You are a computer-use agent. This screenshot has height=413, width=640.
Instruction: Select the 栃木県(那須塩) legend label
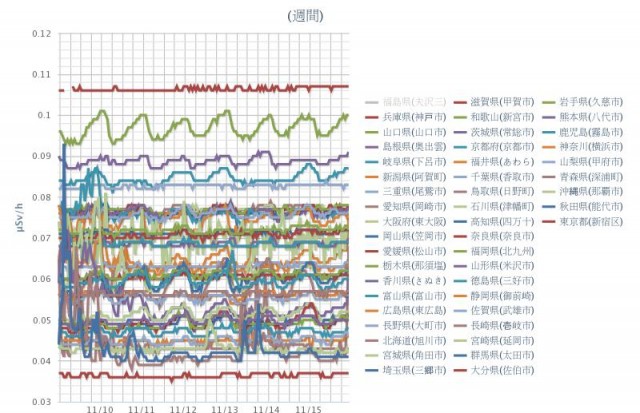point(414,266)
